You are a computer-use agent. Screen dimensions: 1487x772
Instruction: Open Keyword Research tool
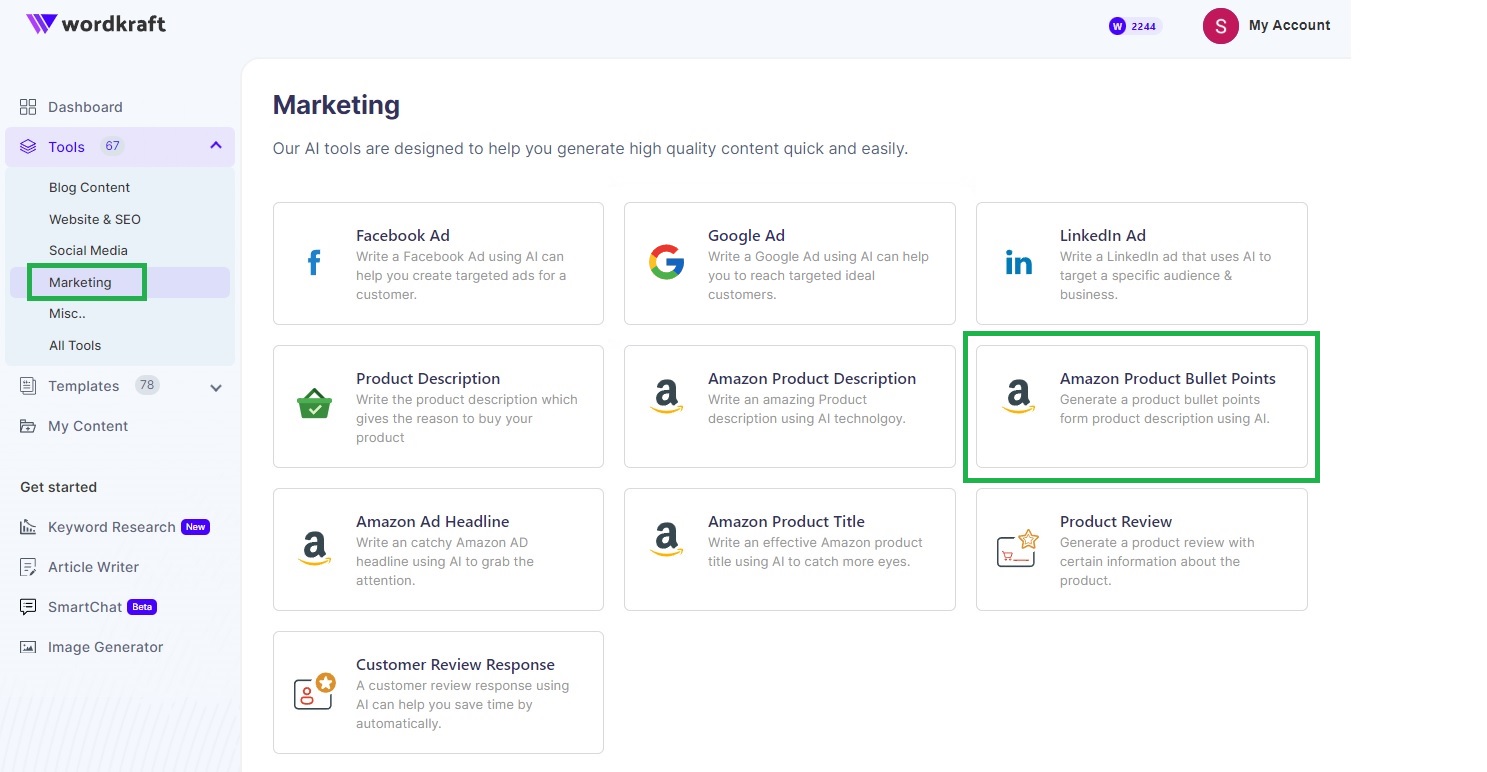coord(111,527)
